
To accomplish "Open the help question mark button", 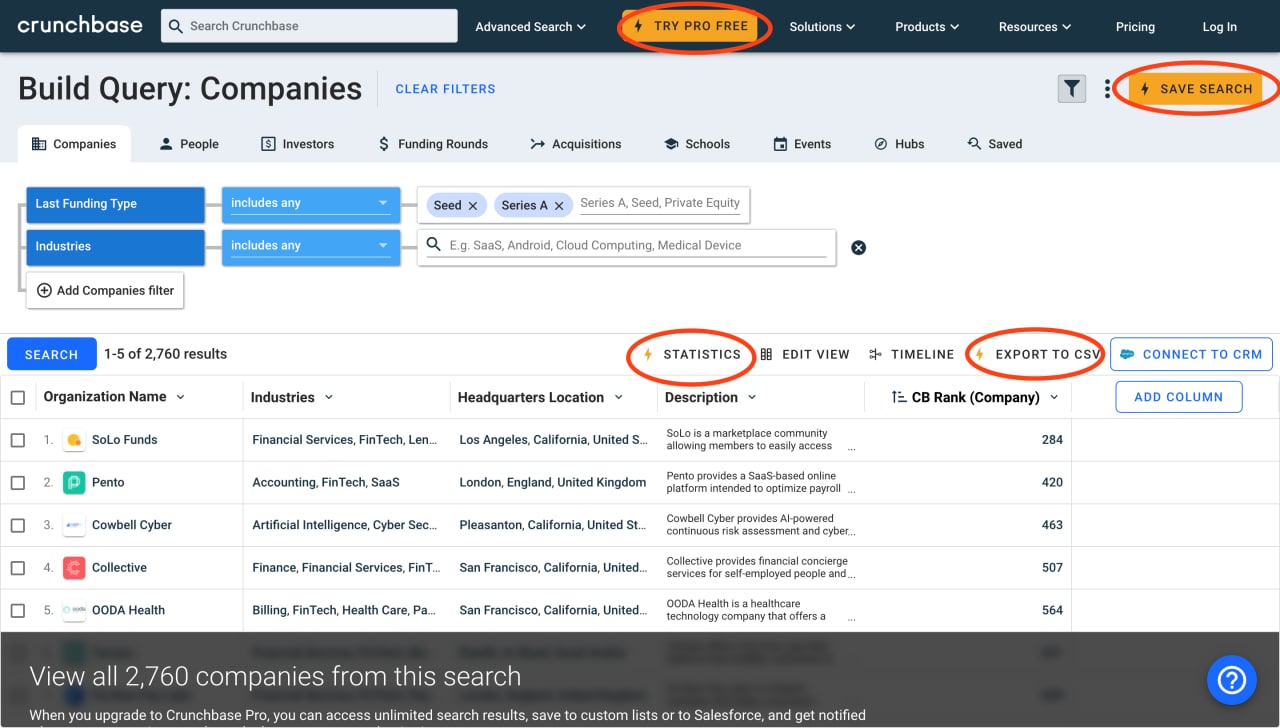I will [1231, 680].
